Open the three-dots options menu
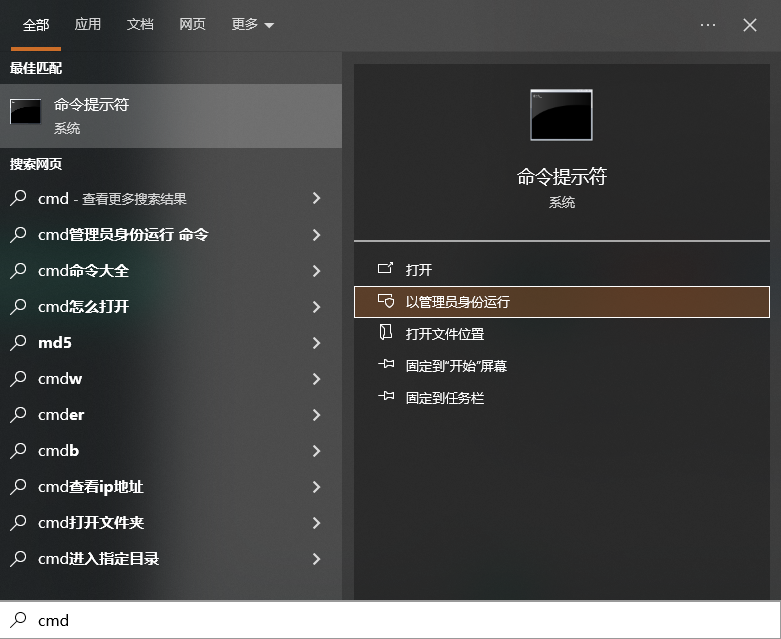781x639 pixels. click(x=708, y=25)
